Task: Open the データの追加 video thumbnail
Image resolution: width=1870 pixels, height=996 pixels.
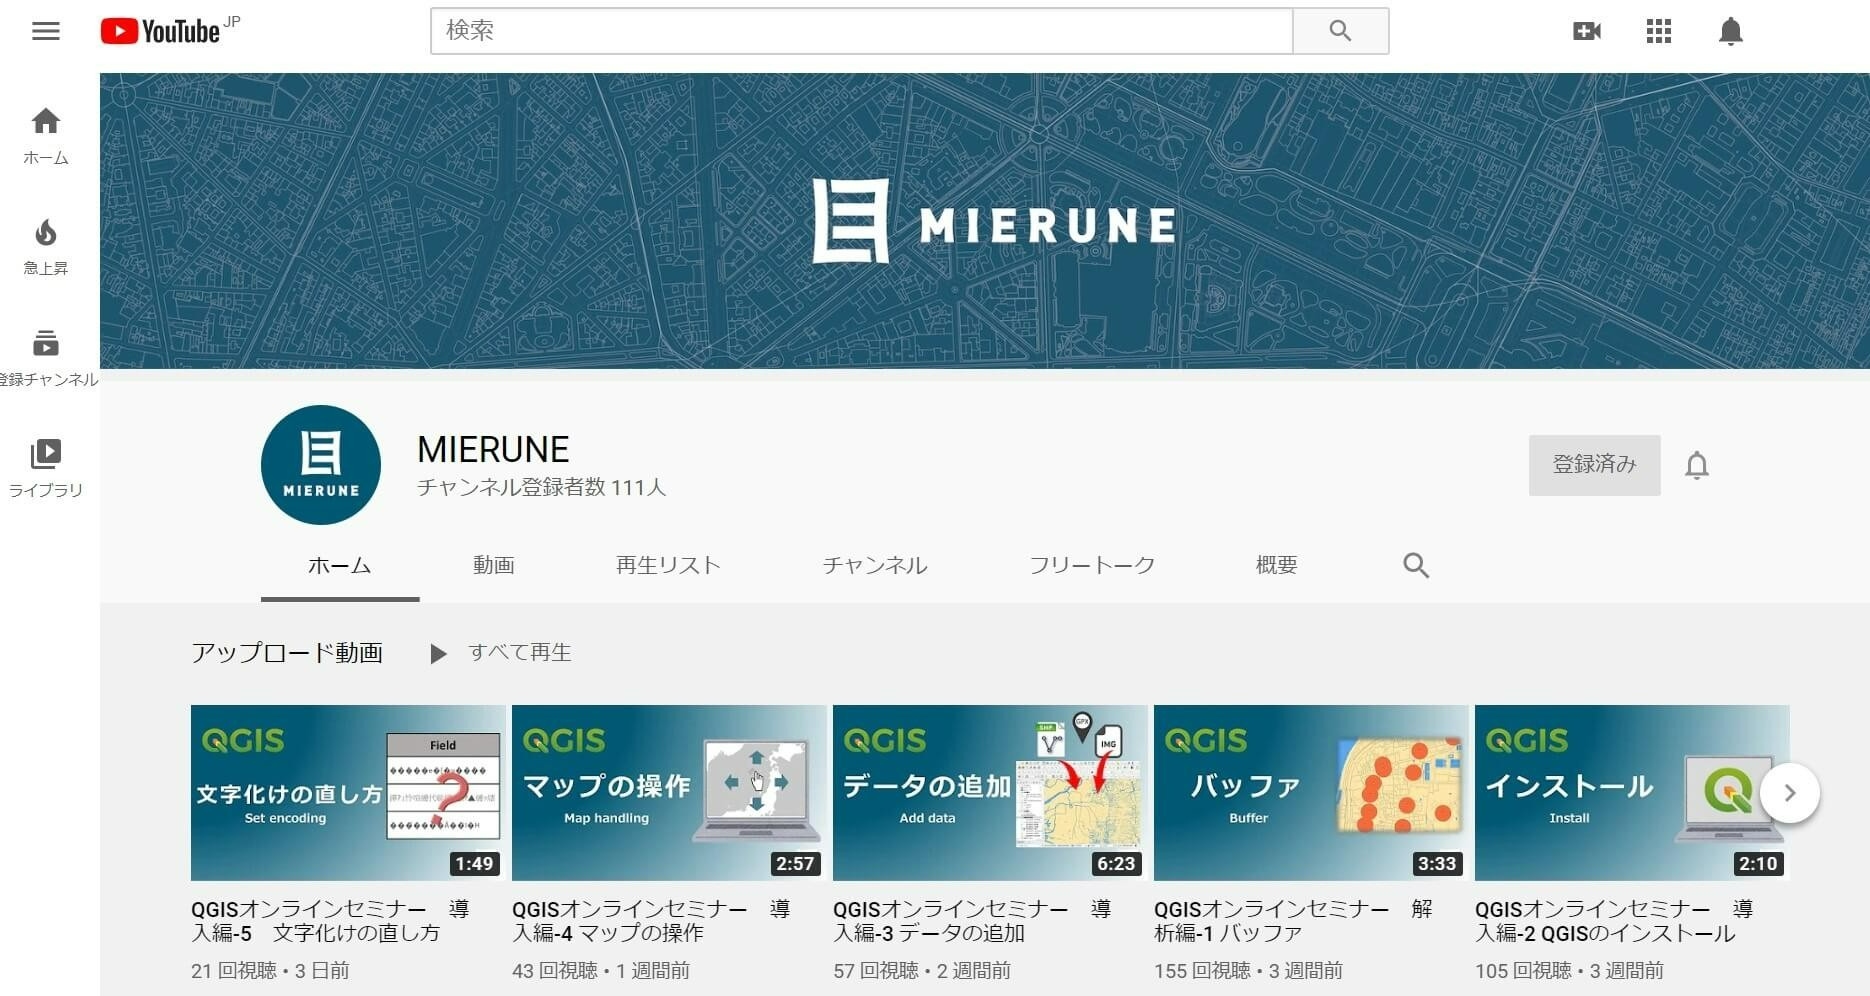Action: [990, 793]
